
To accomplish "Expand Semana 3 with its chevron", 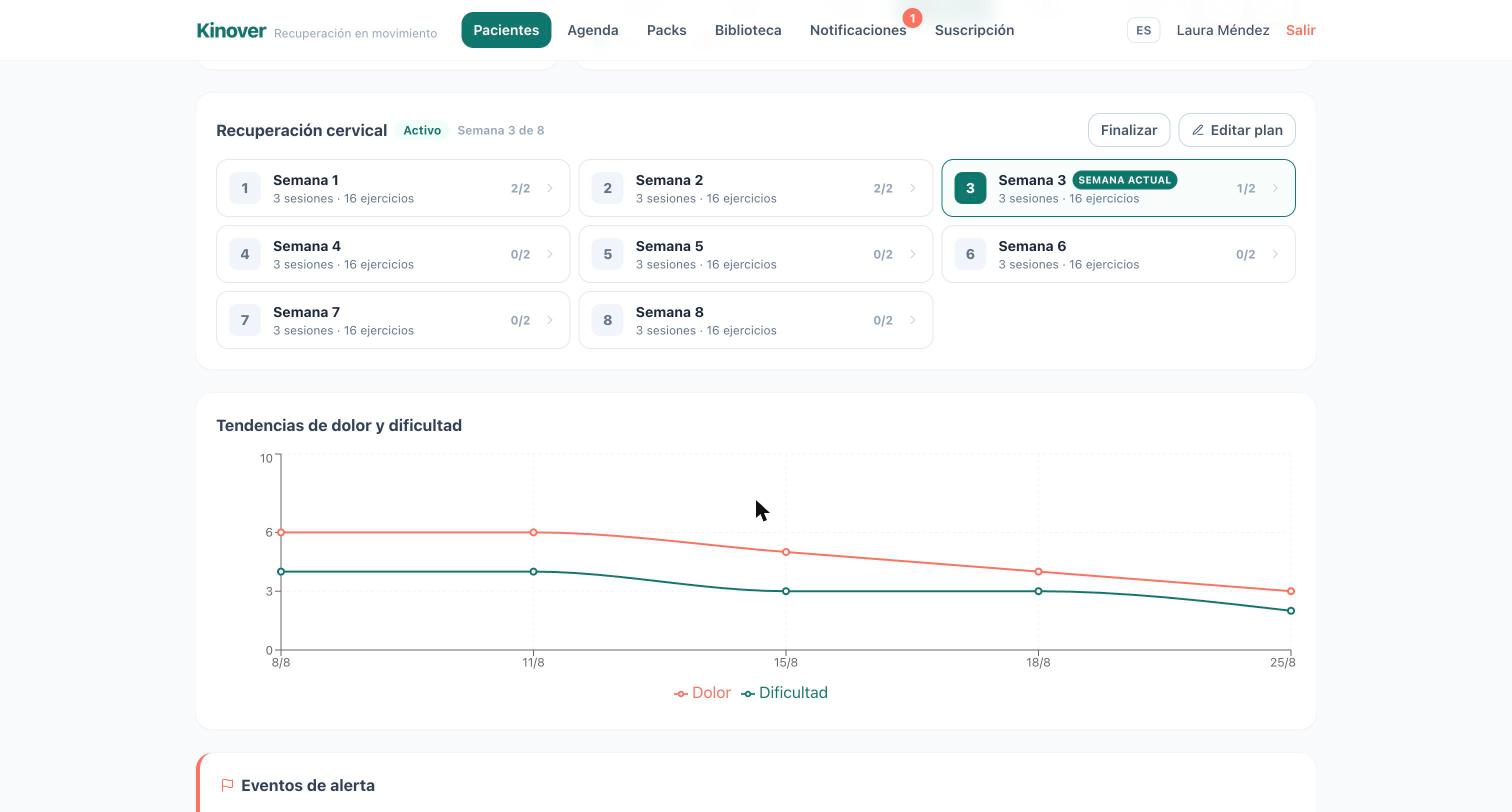I will tap(1275, 188).
